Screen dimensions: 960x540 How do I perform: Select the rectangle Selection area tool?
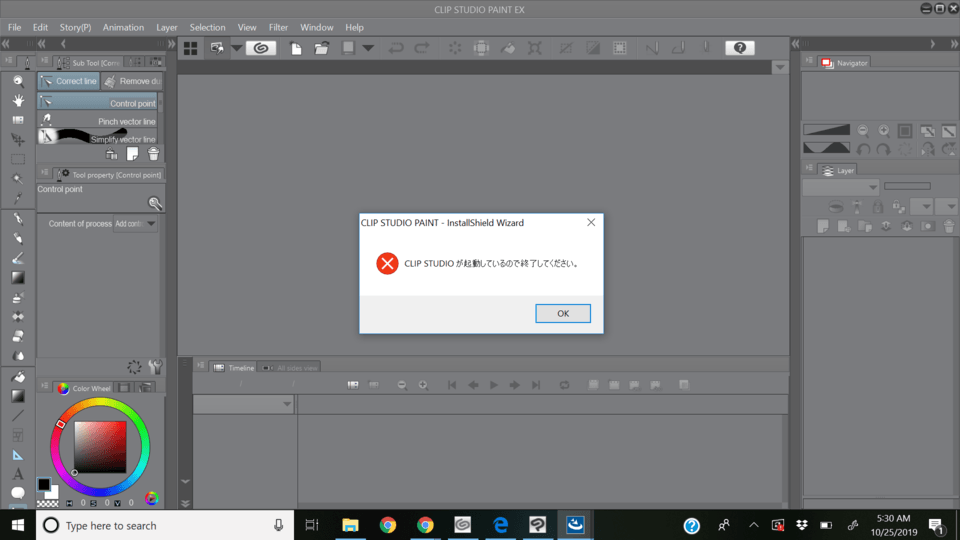pyautogui.click(x=18, y=159)
